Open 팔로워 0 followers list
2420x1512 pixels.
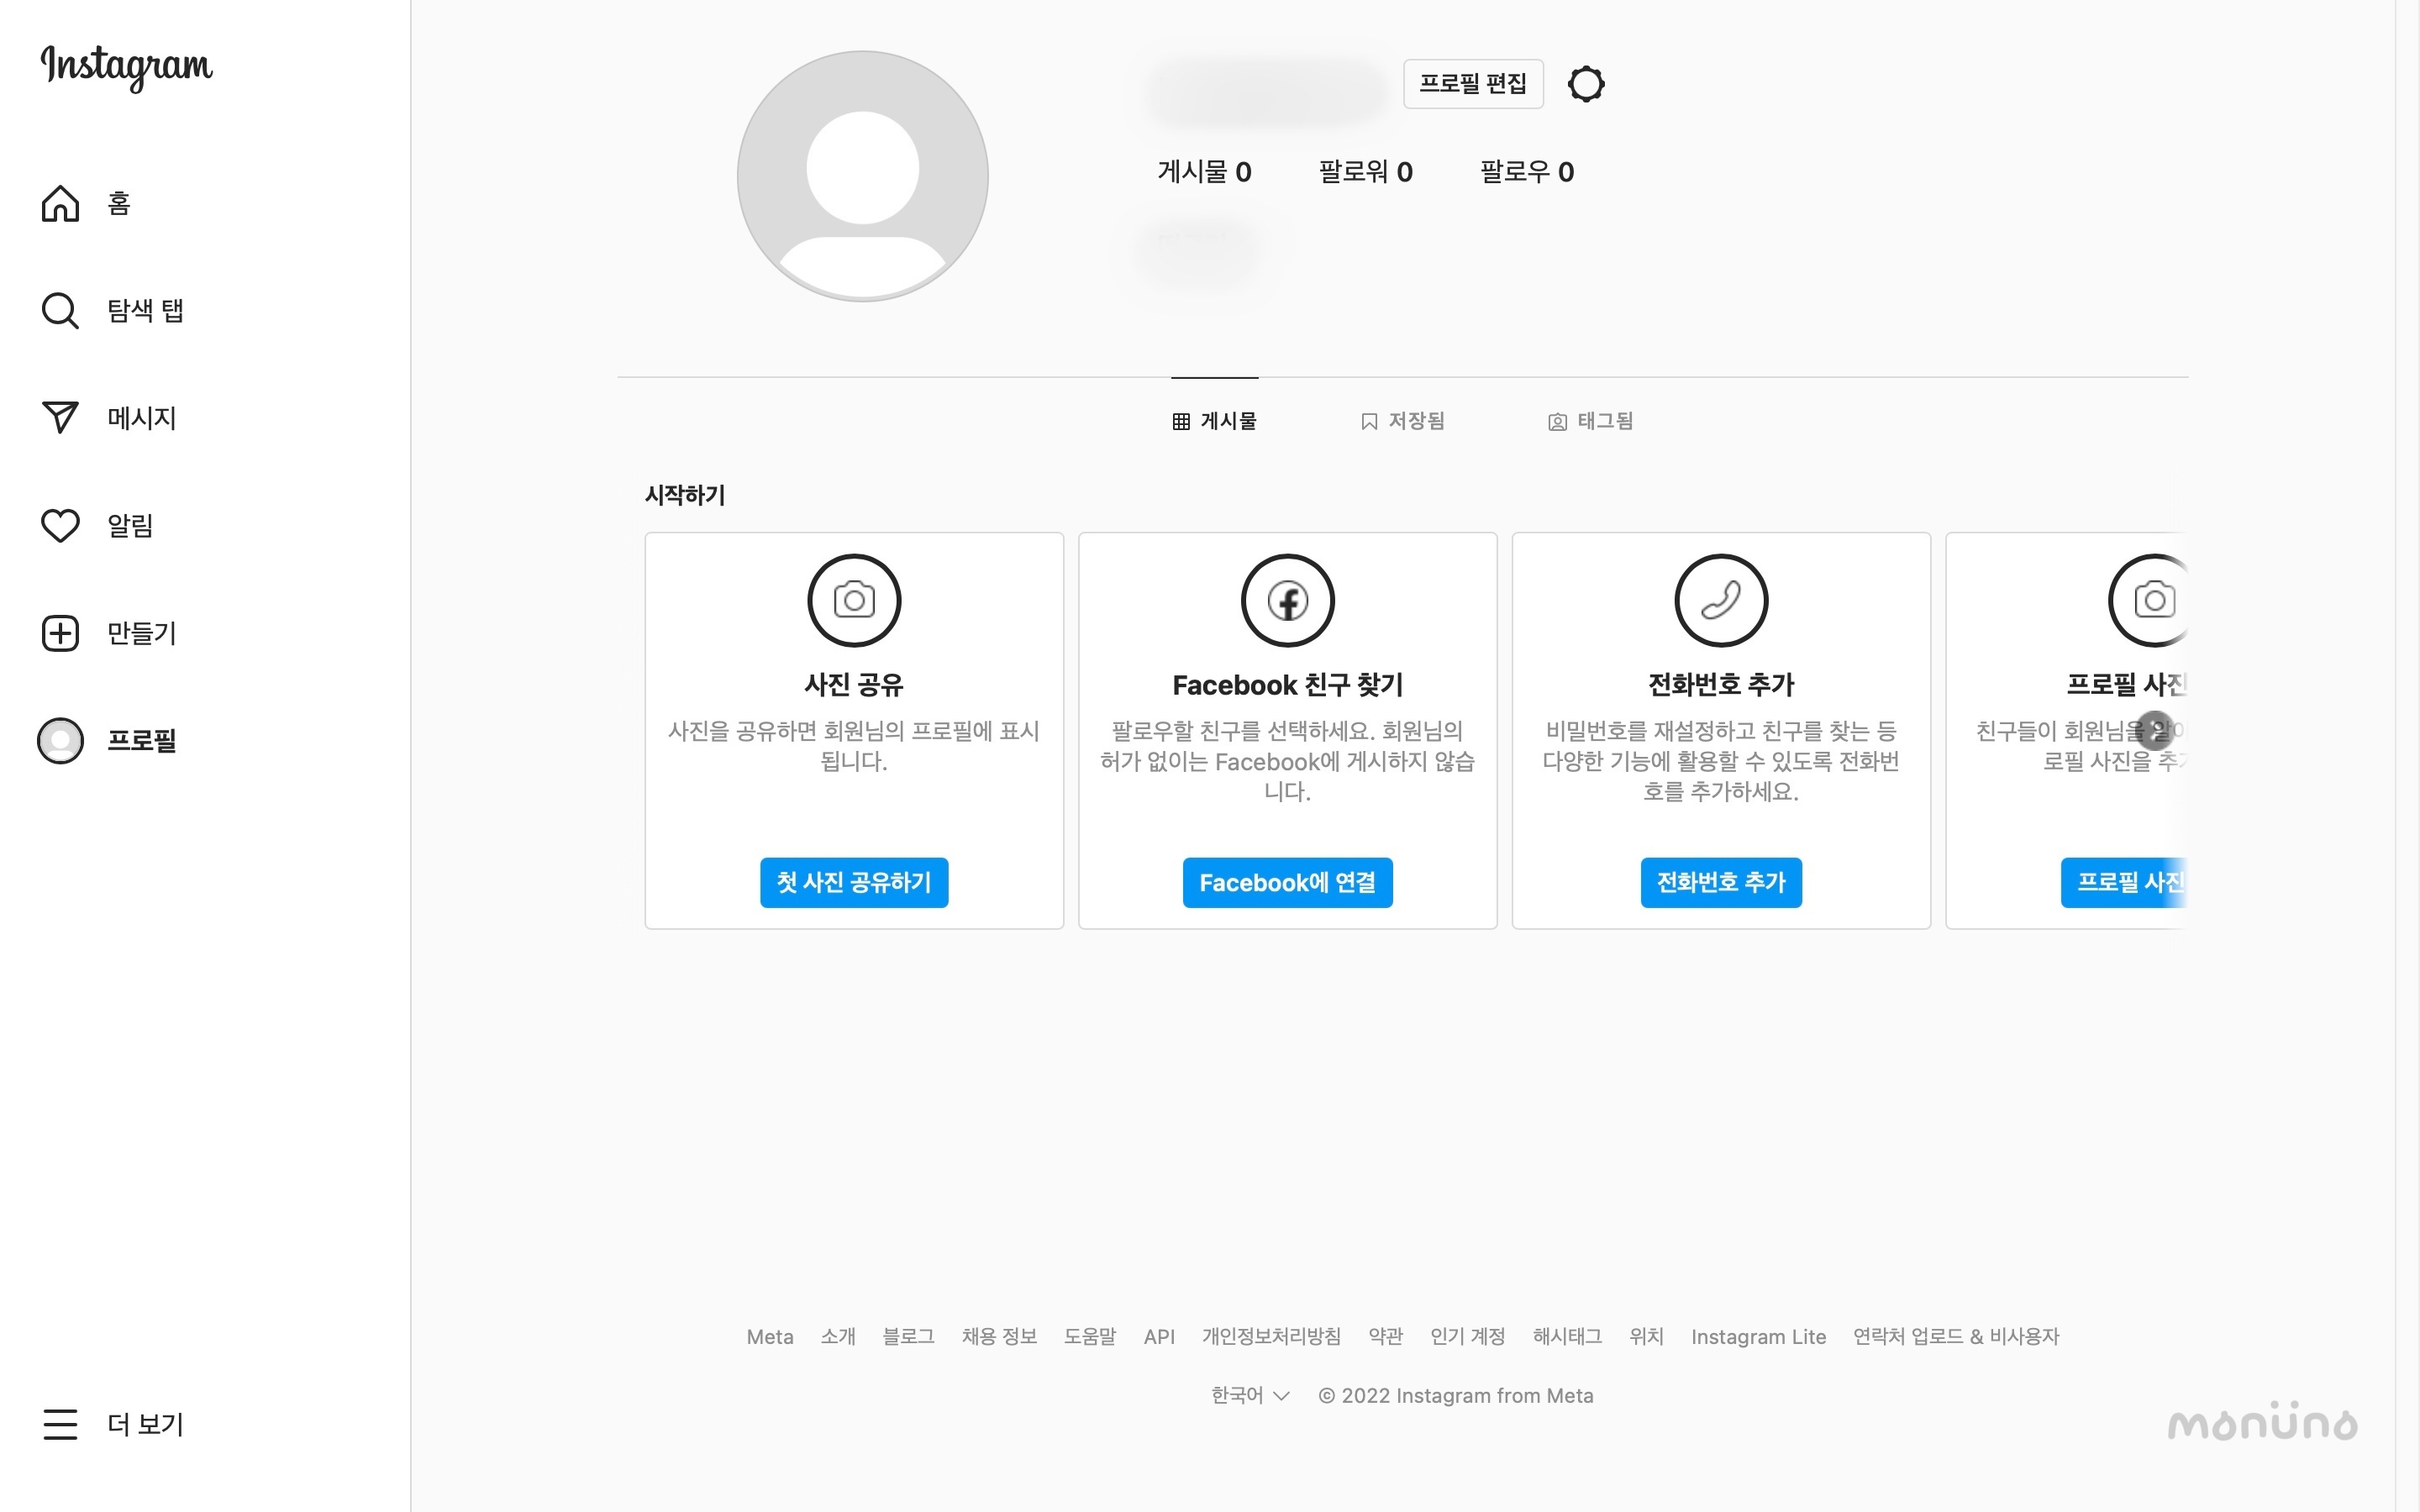pyautogui.click(x=1365, y=172)
